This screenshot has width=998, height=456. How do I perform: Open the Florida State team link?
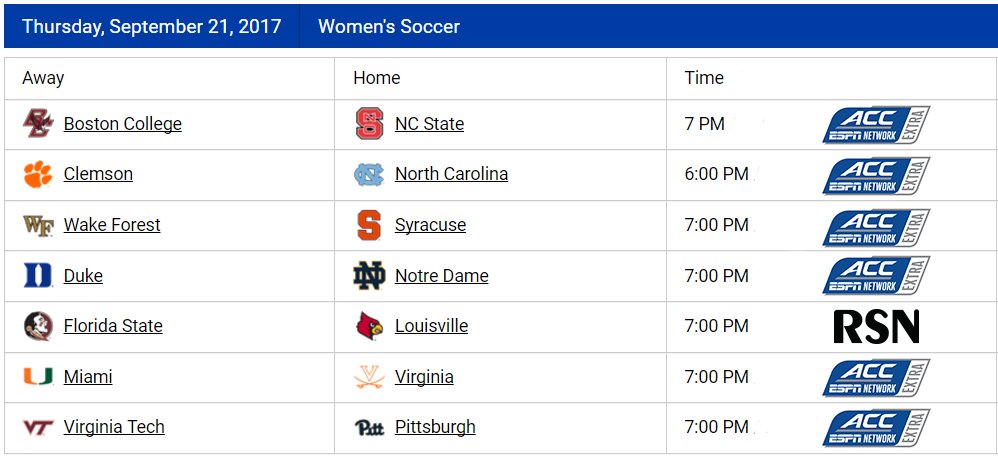[113, 326]
